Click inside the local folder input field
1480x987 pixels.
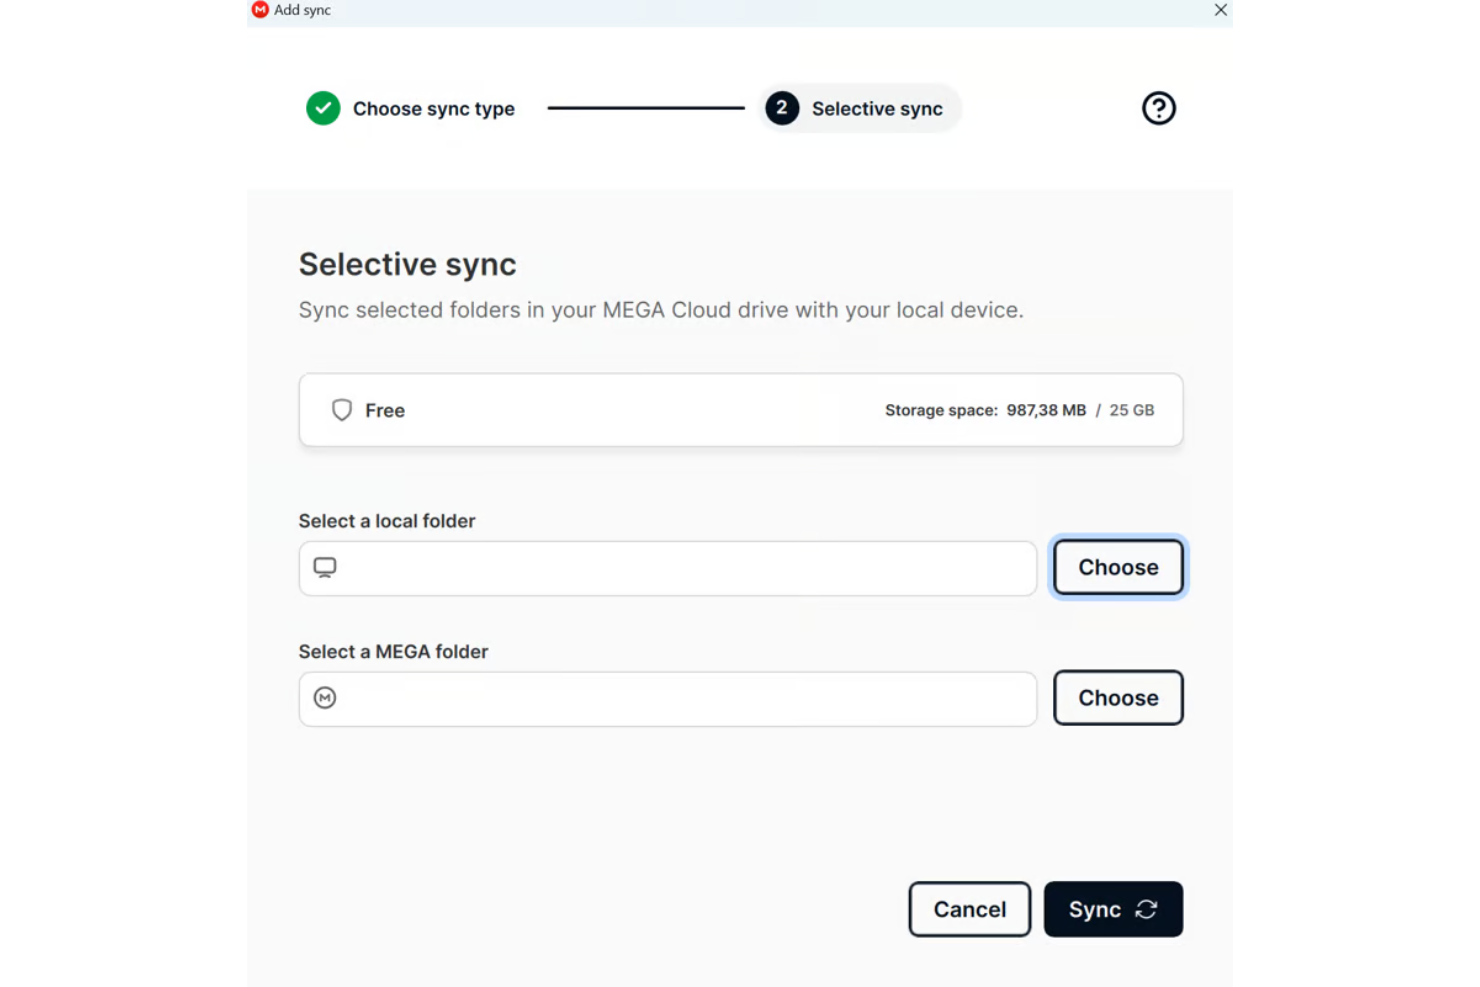click(667, 568)
